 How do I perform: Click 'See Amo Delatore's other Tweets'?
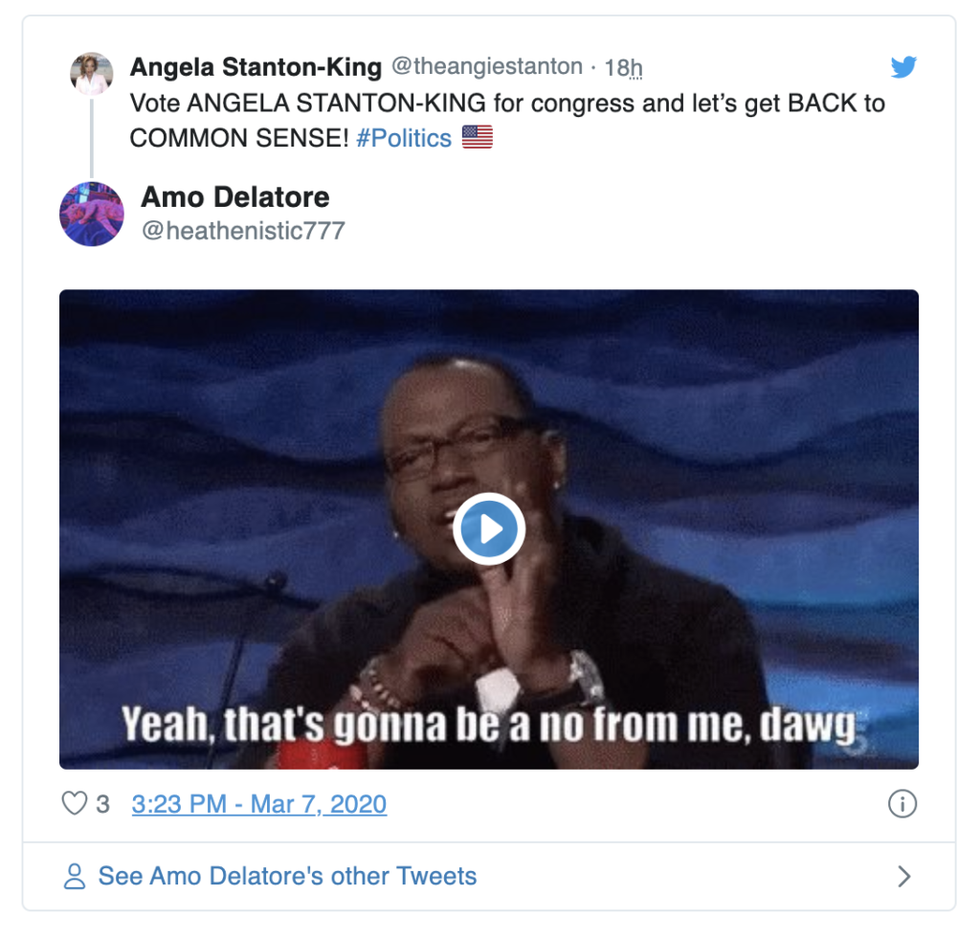[x=287, y=877]
